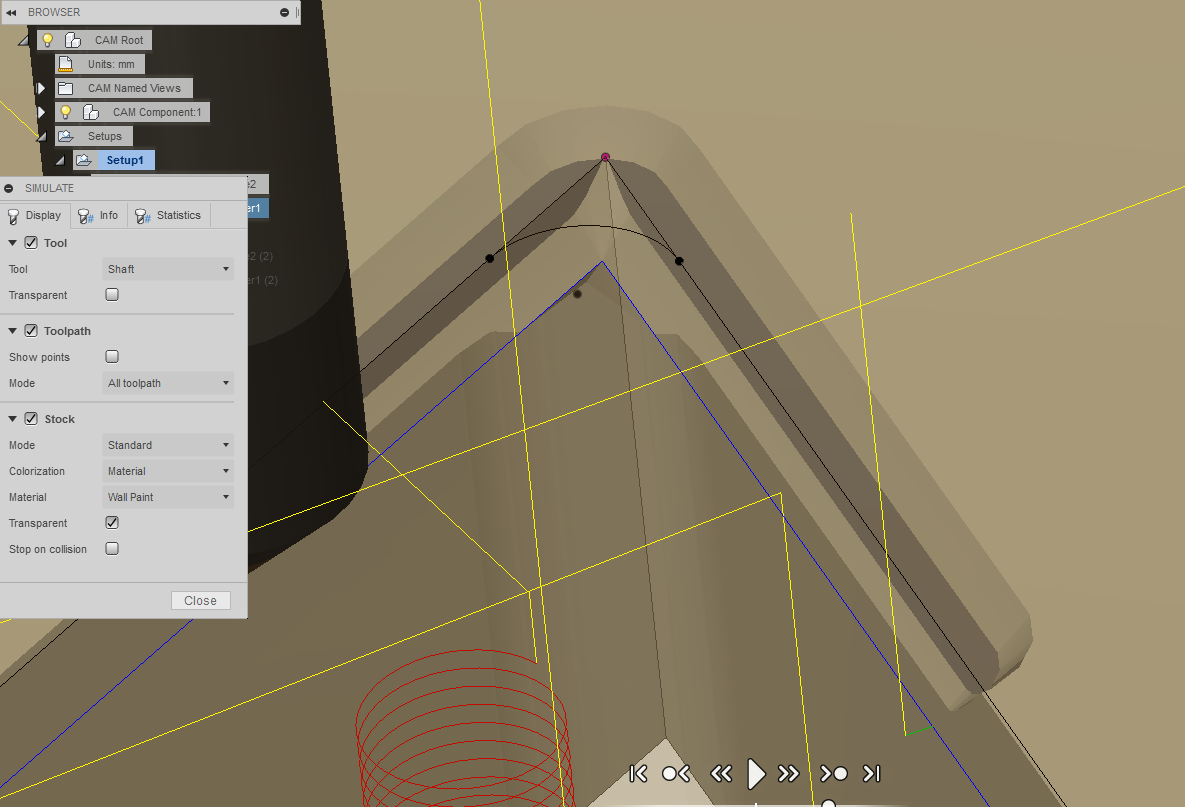
Task: Expand the CAM Named Views folder
Action: point(41,87)
